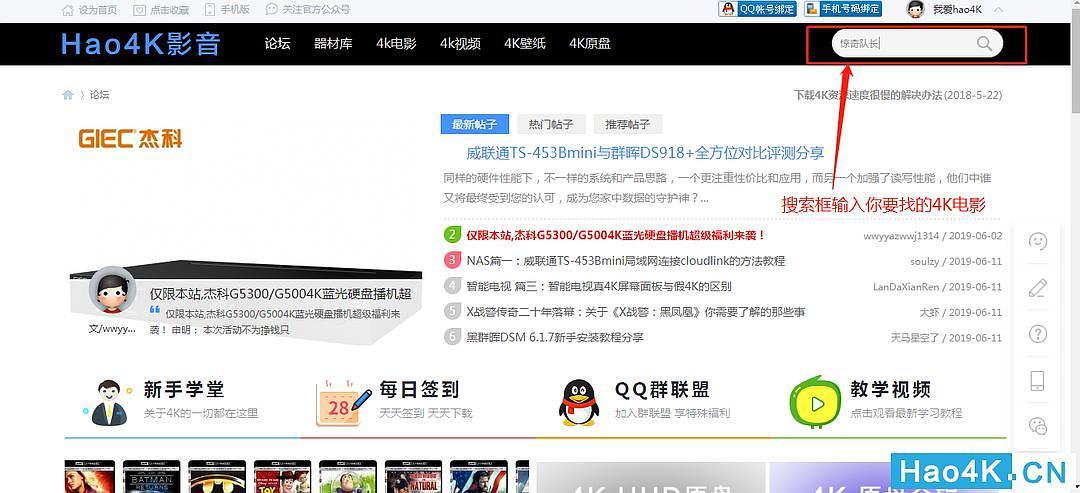Screen dimensions: 1080x493
Task: Open the 论坛 navigation item
Action: pyautogui.click(x=278, y=43)
